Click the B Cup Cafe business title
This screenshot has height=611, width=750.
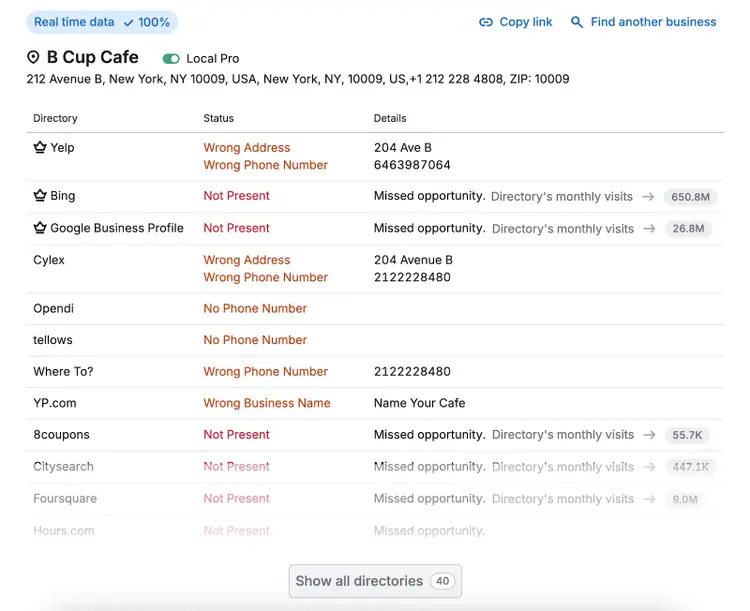click(93, 57)
